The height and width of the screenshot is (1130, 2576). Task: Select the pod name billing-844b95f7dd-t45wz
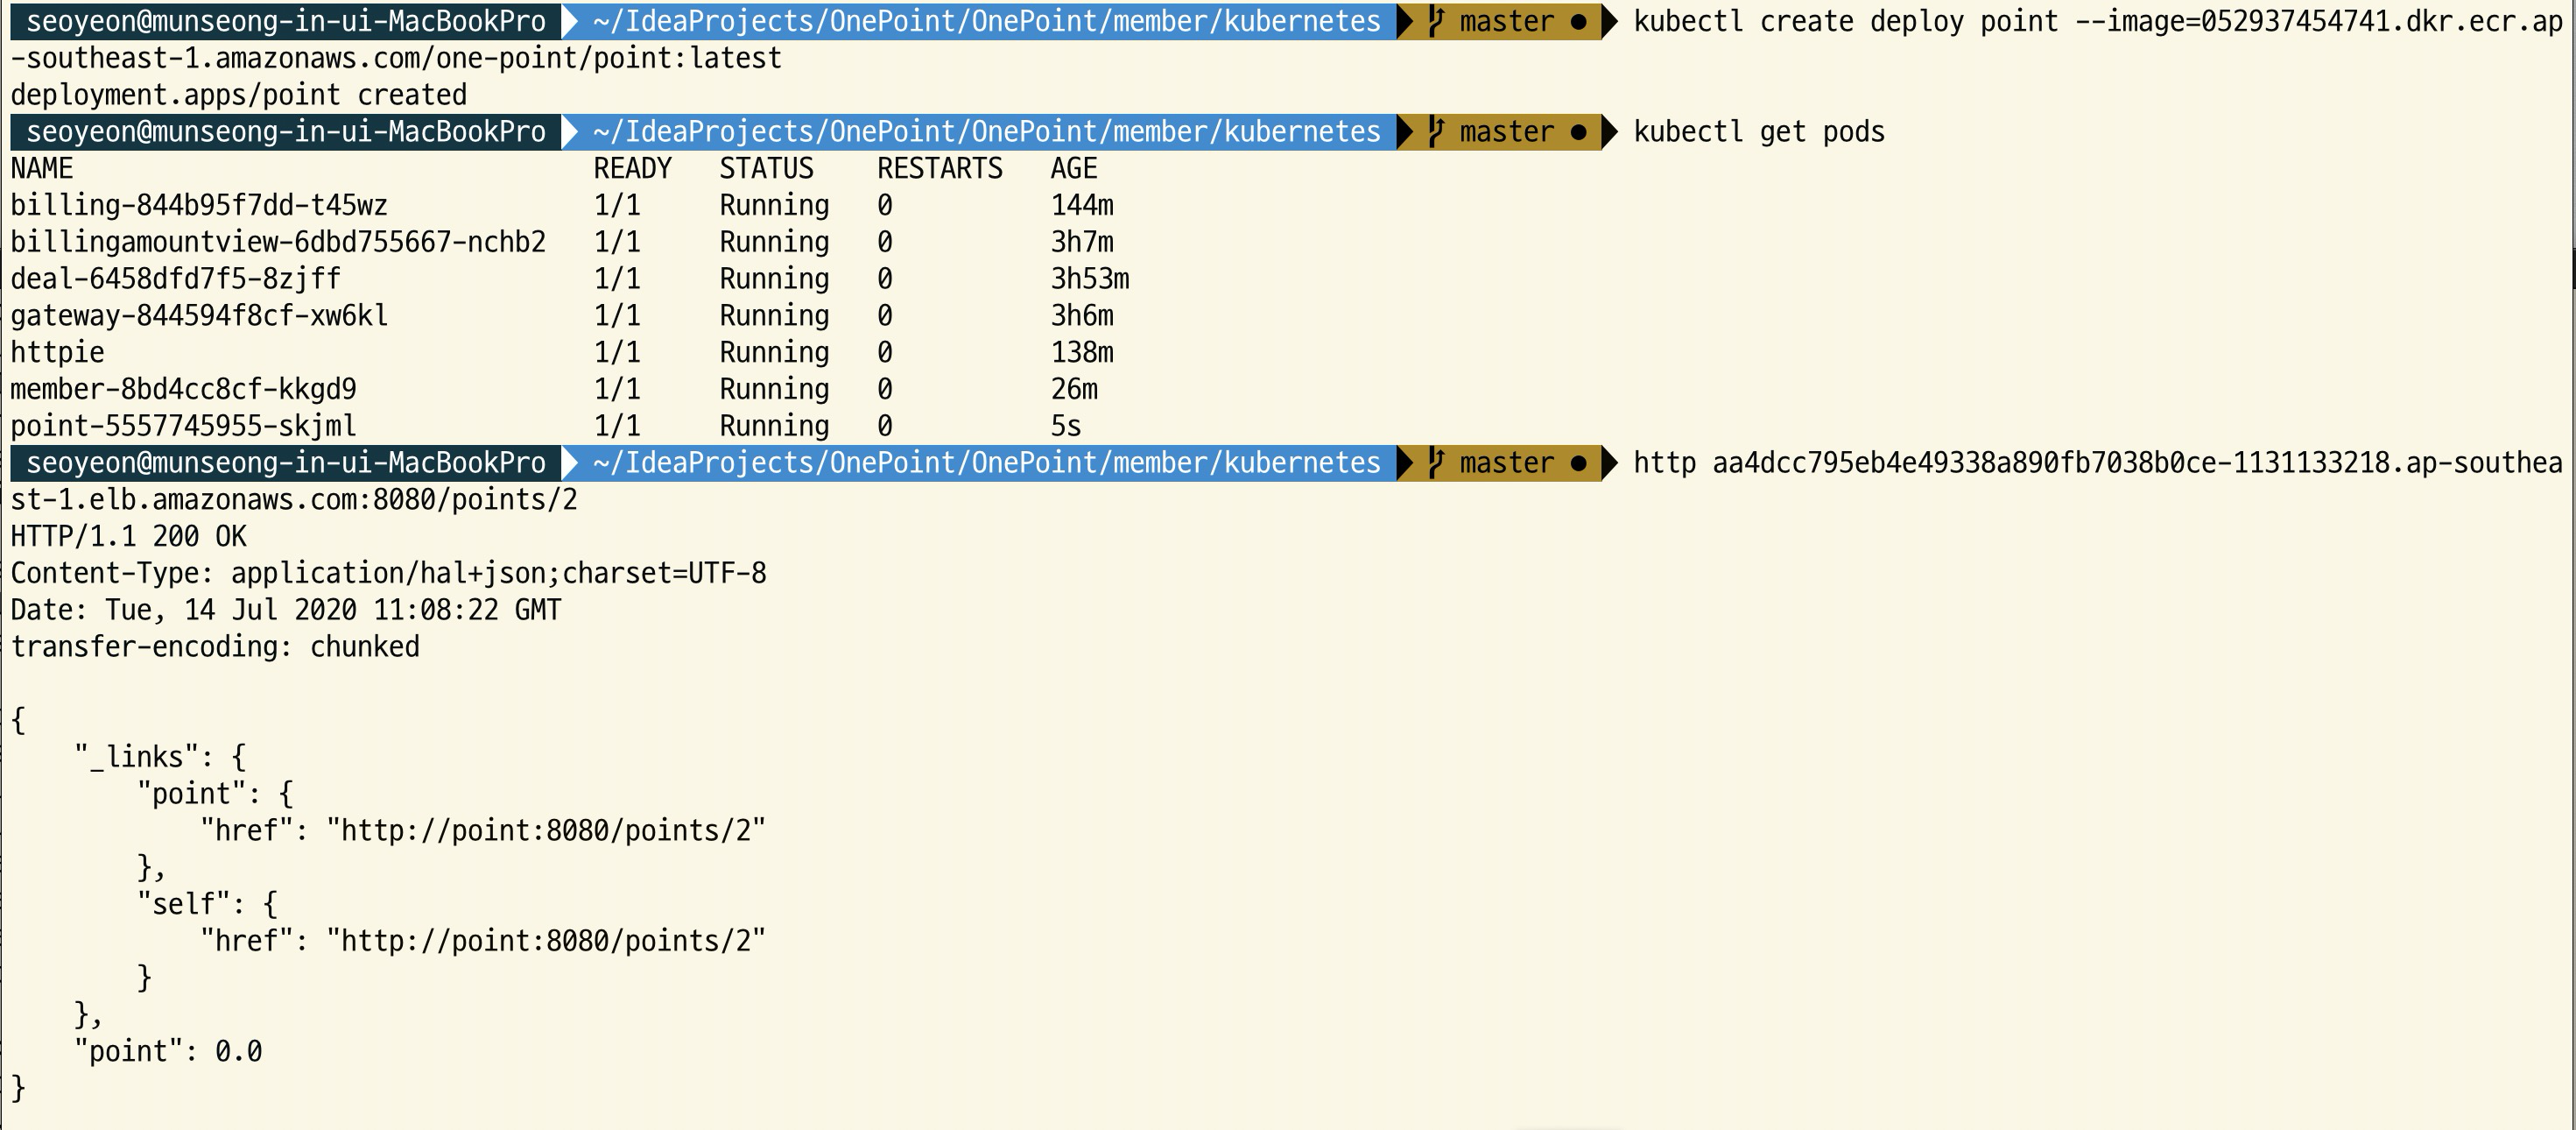pyautogui.click(x=200, y=205)
